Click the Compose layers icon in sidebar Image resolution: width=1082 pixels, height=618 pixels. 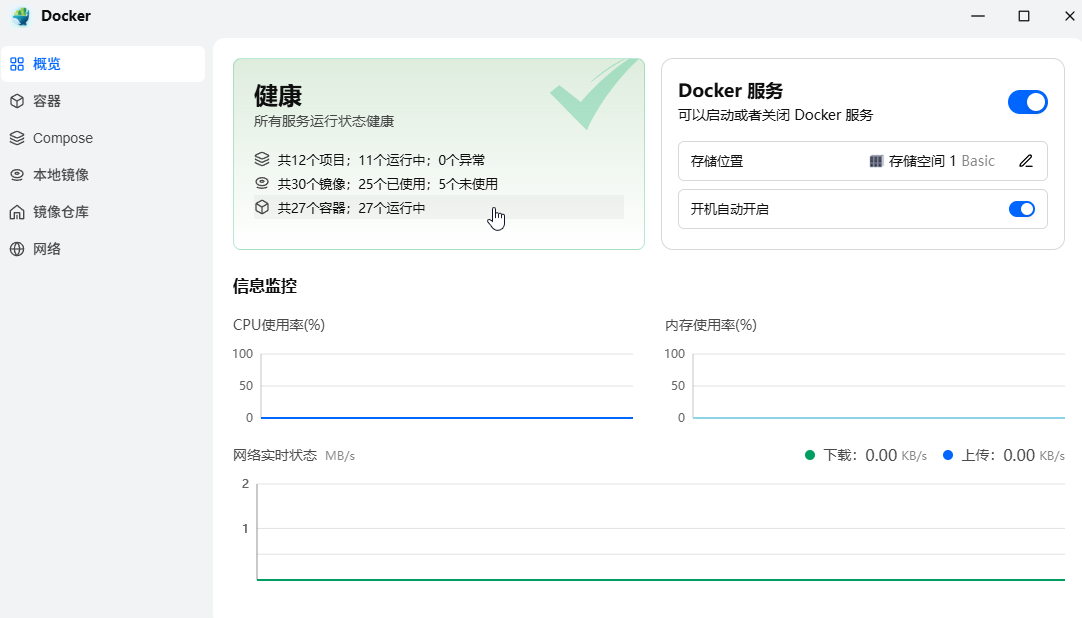21,137
